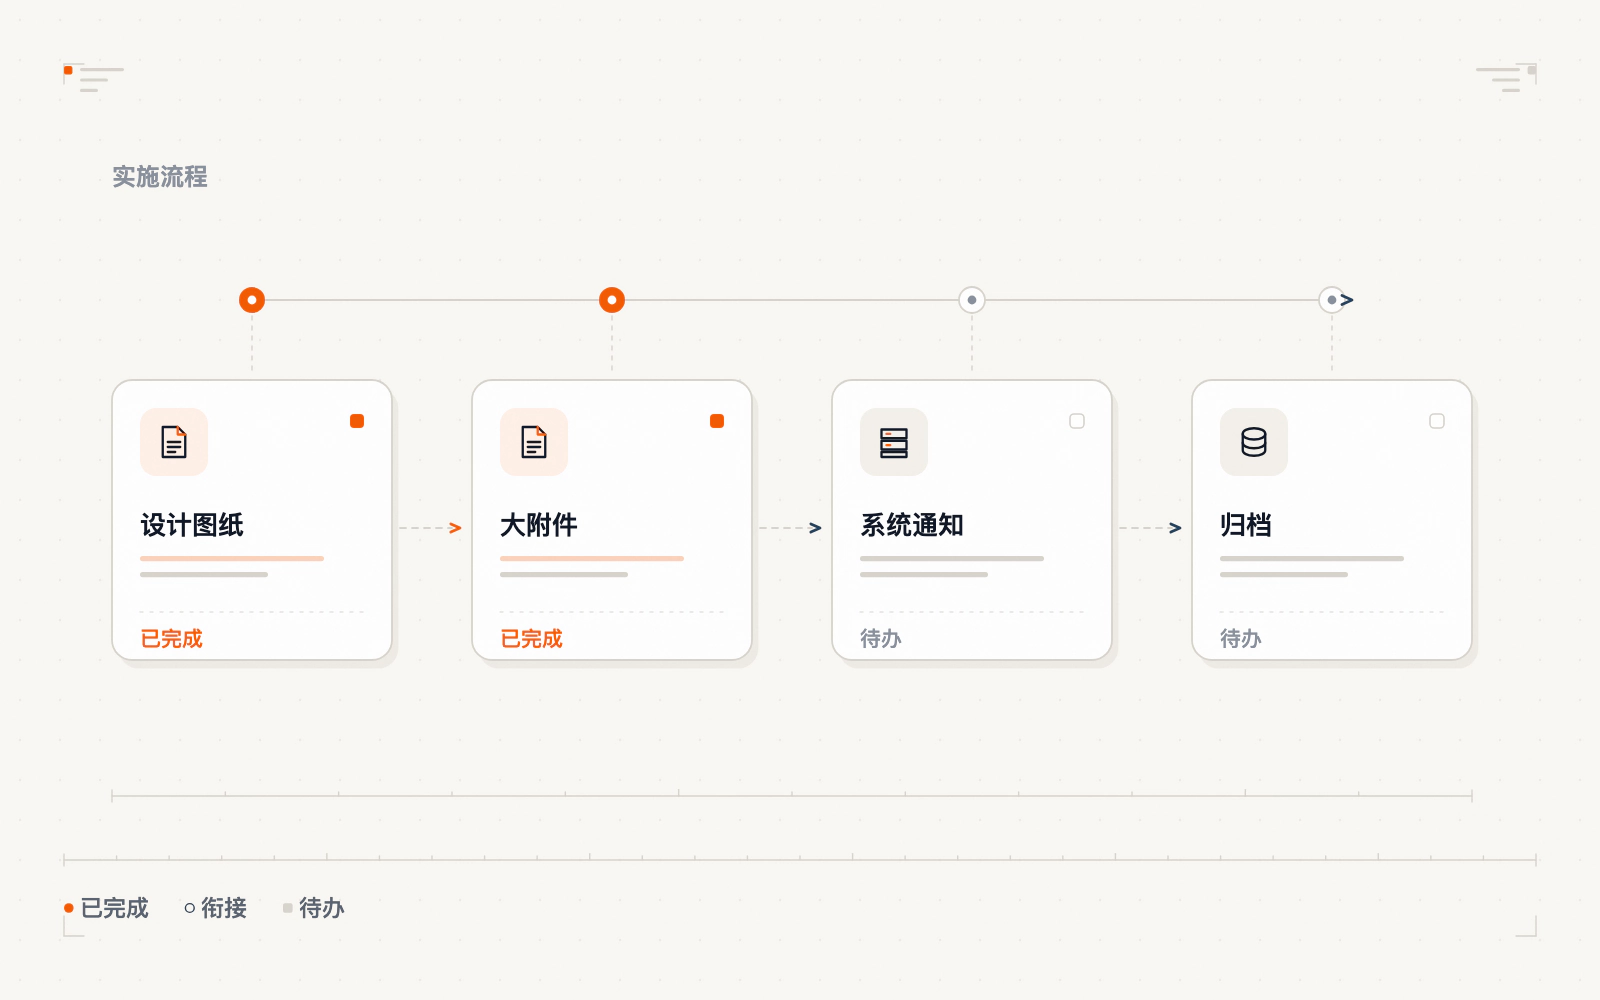The height and width of the screenshot is (1000, 1600).
Task: Select the 衔接 legend entry
Action: coord(216,908)
